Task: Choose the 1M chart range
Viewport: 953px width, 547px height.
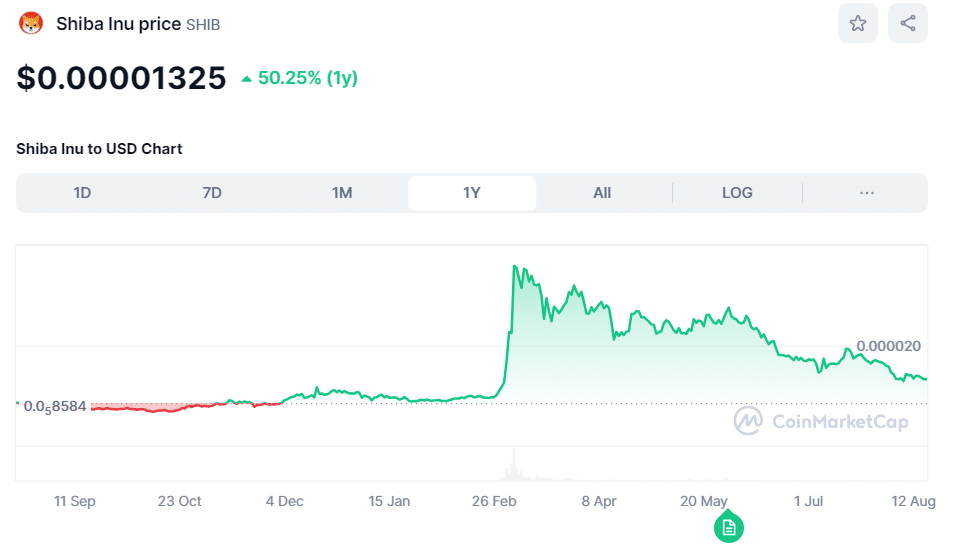Action: (x=342, y=193)
